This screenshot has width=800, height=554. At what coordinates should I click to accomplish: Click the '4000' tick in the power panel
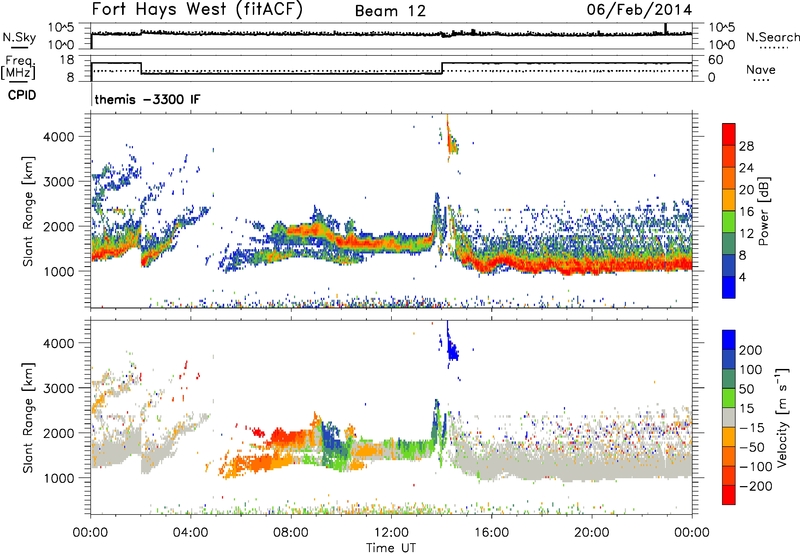tap(58, 137)
